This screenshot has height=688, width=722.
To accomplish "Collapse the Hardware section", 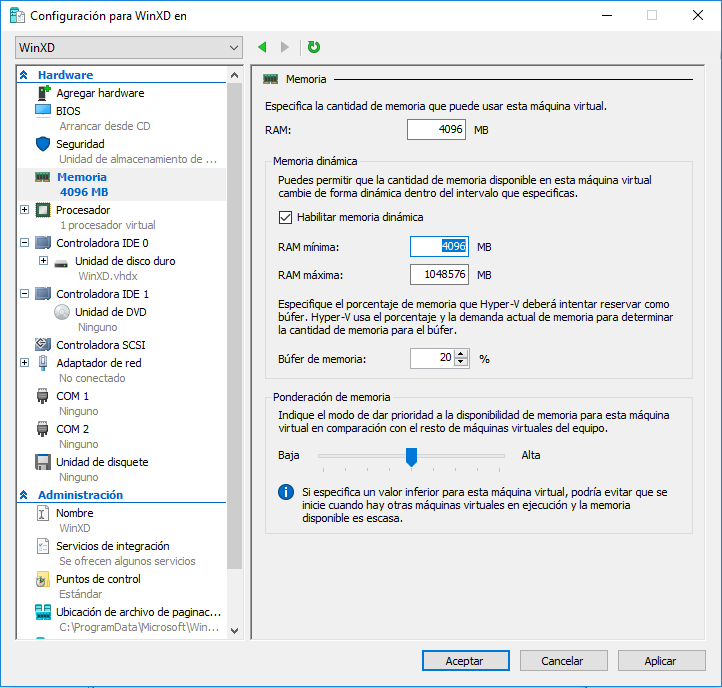I will click(x=24, y=75).
